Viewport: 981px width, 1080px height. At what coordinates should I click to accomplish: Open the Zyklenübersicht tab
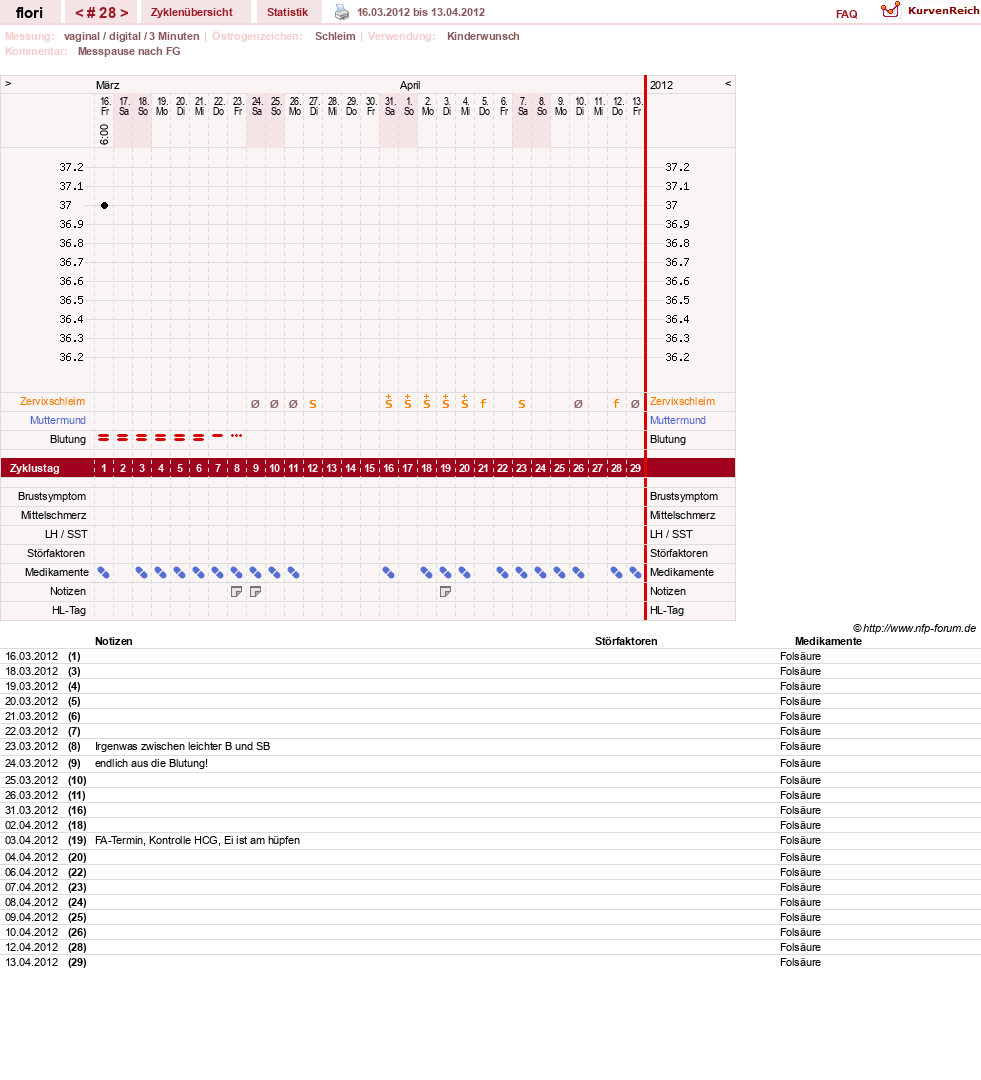pyautogui.click(x=192, y=12)
